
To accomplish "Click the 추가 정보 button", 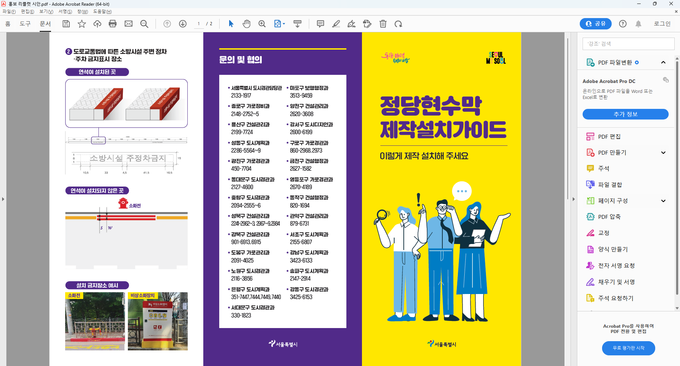I will pyautogui.click(x=625, y=114).
